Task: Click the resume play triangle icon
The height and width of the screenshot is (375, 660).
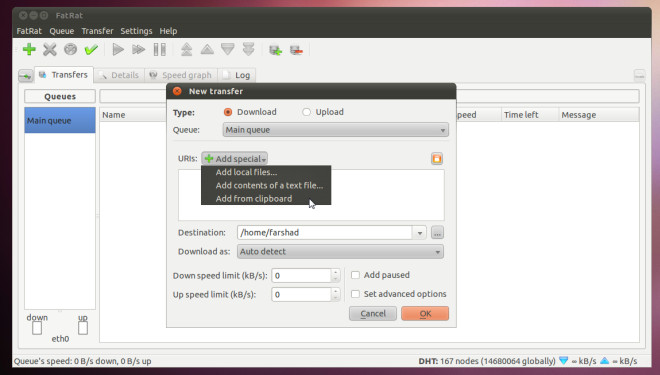Action: pos(118,50)
